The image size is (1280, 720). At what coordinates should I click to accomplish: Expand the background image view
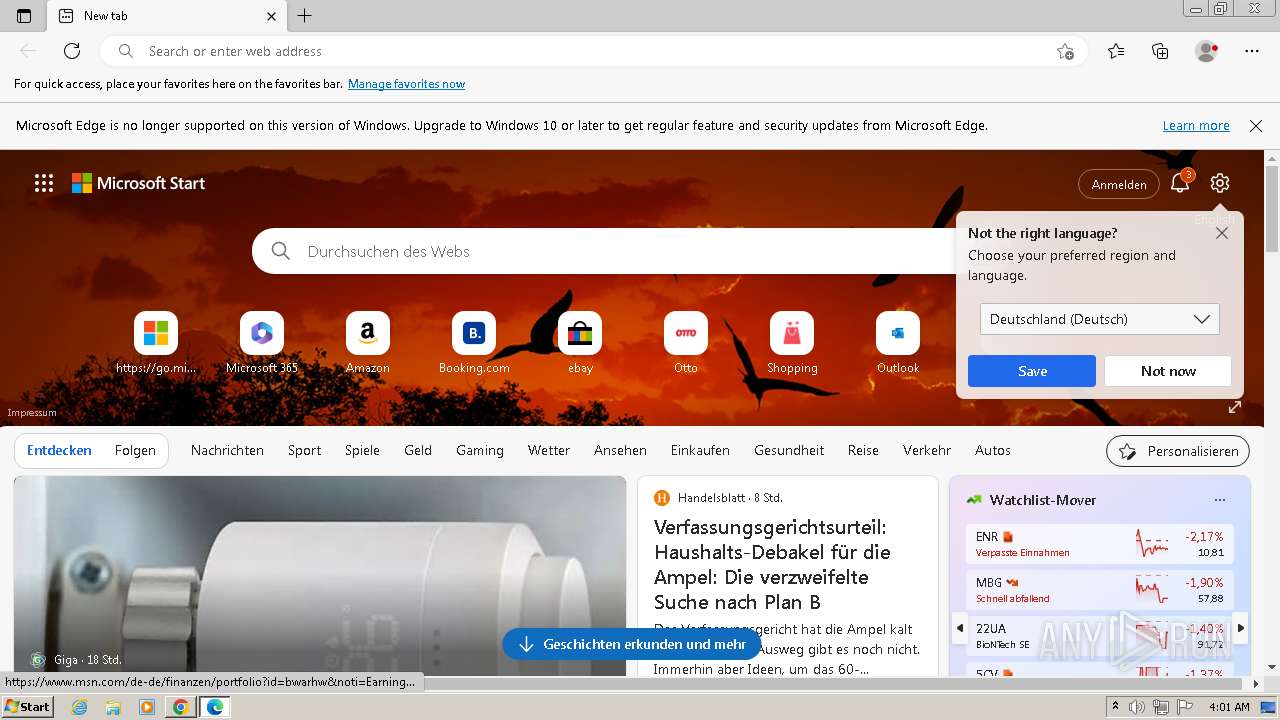[1235, 407]
